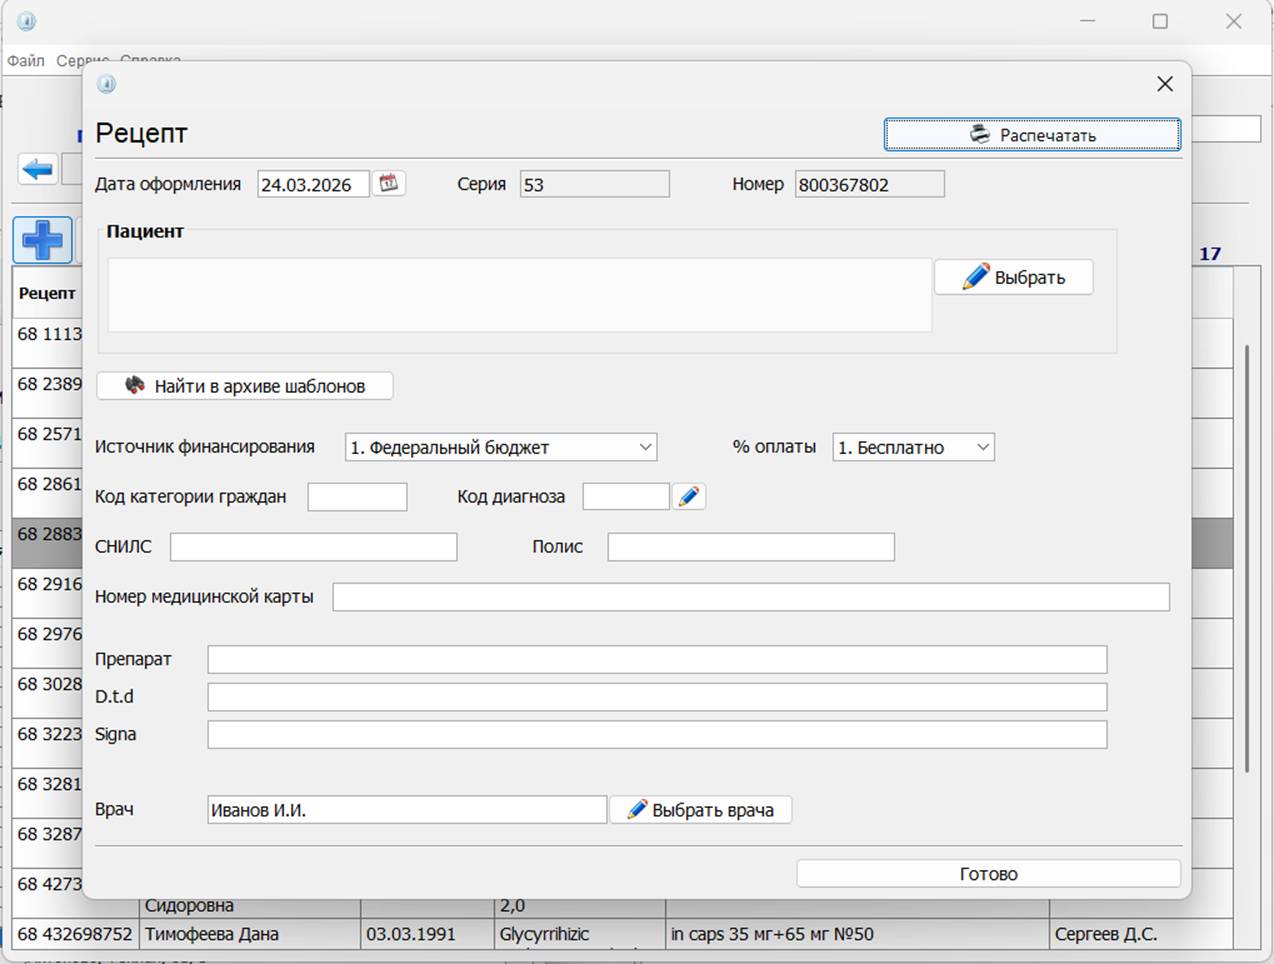Click into the Полис input field

[x=750, y=547]
